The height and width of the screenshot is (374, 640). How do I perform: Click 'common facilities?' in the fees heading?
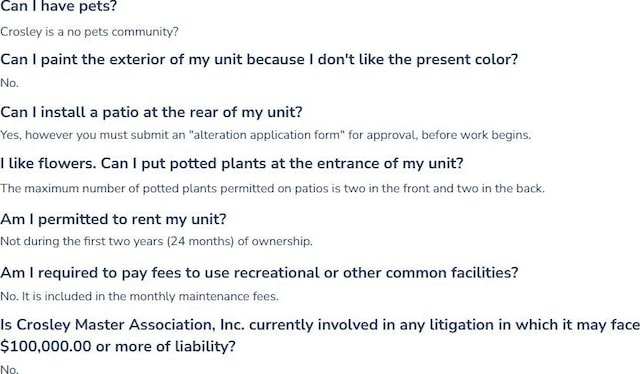click(451, 273)
